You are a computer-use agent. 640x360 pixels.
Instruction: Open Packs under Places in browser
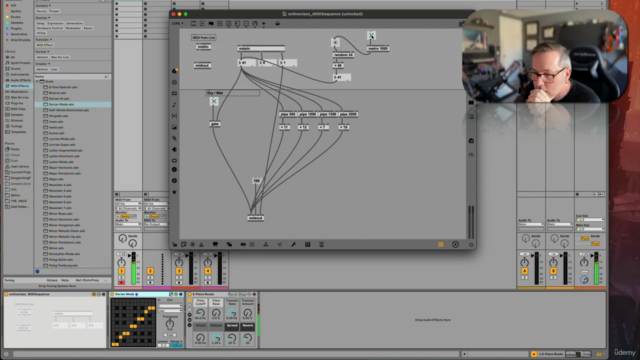[15, 149]
